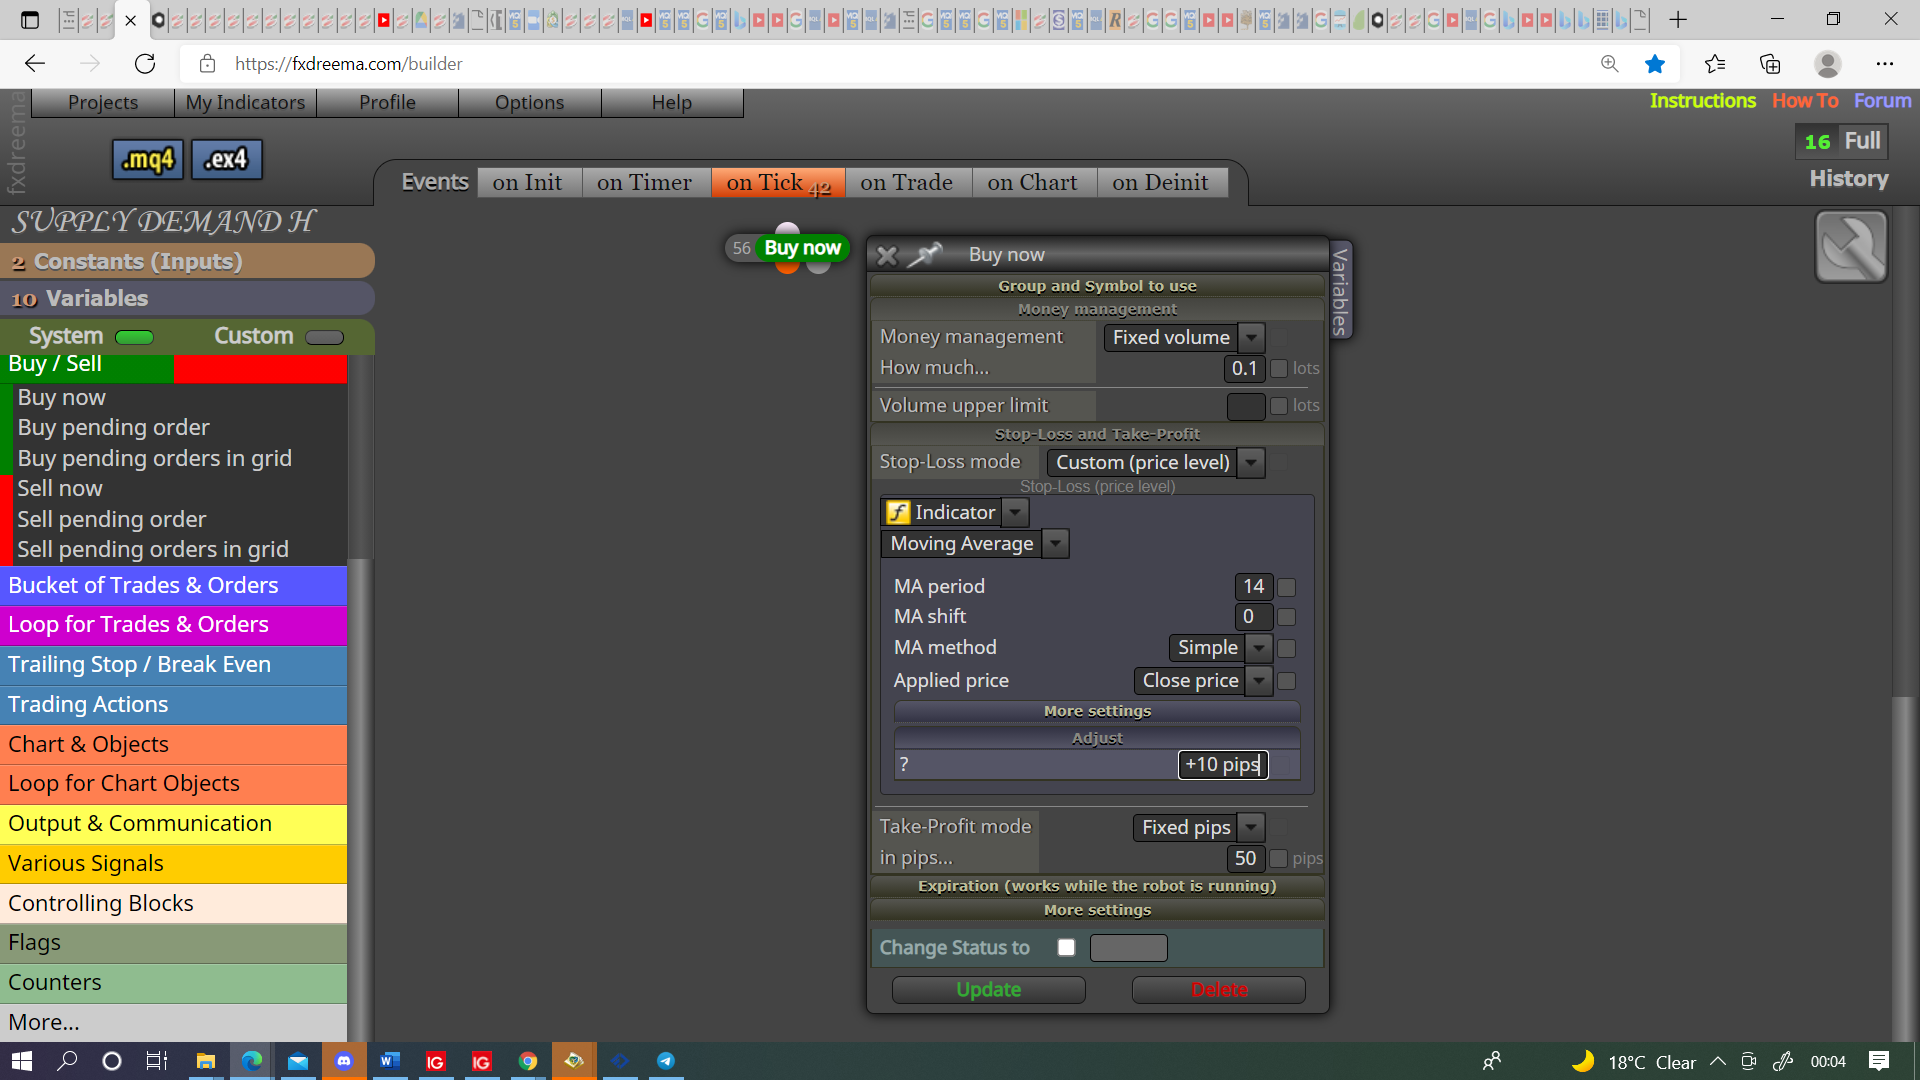Enable Change Status to checkbox

tap(1066, 947)
